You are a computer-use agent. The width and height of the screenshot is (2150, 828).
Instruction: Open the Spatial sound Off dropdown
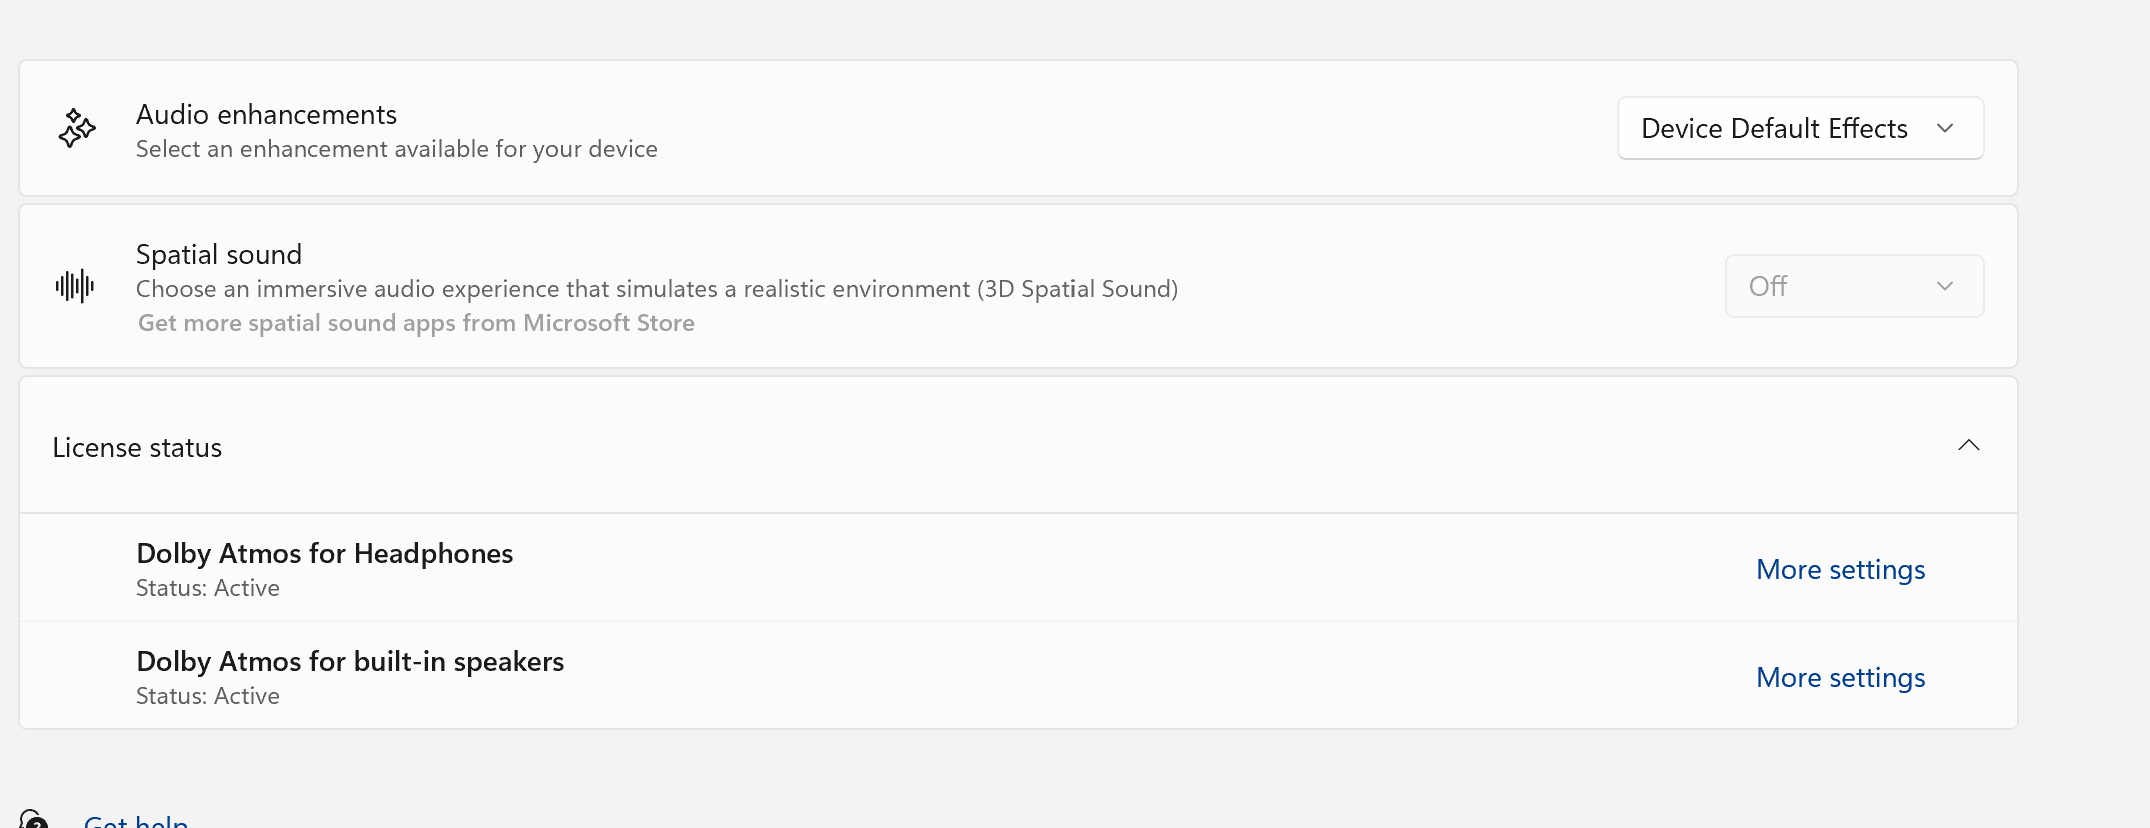pyautogui.click(x=1853, y=285)
